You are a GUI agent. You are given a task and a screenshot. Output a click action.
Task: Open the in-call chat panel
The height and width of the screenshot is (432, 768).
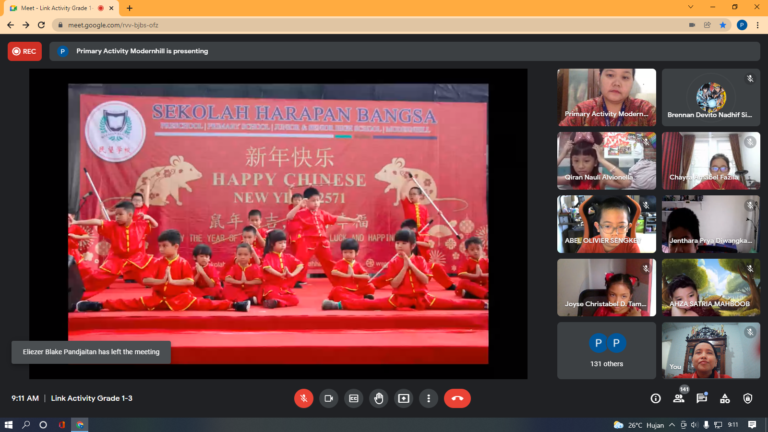pyautogui.click(x=702, y=398)
